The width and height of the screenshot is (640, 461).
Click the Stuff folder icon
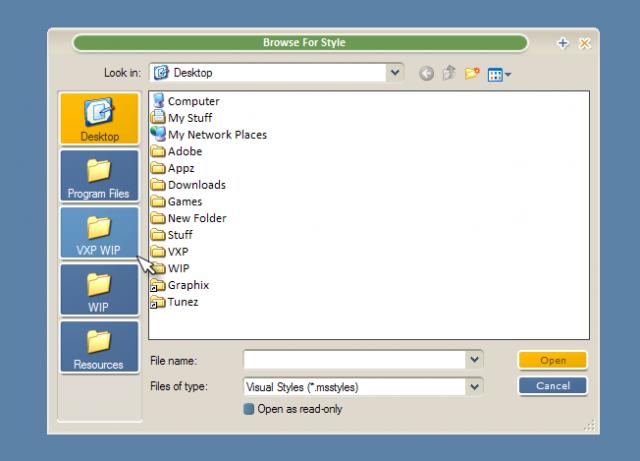coord(158,235)
